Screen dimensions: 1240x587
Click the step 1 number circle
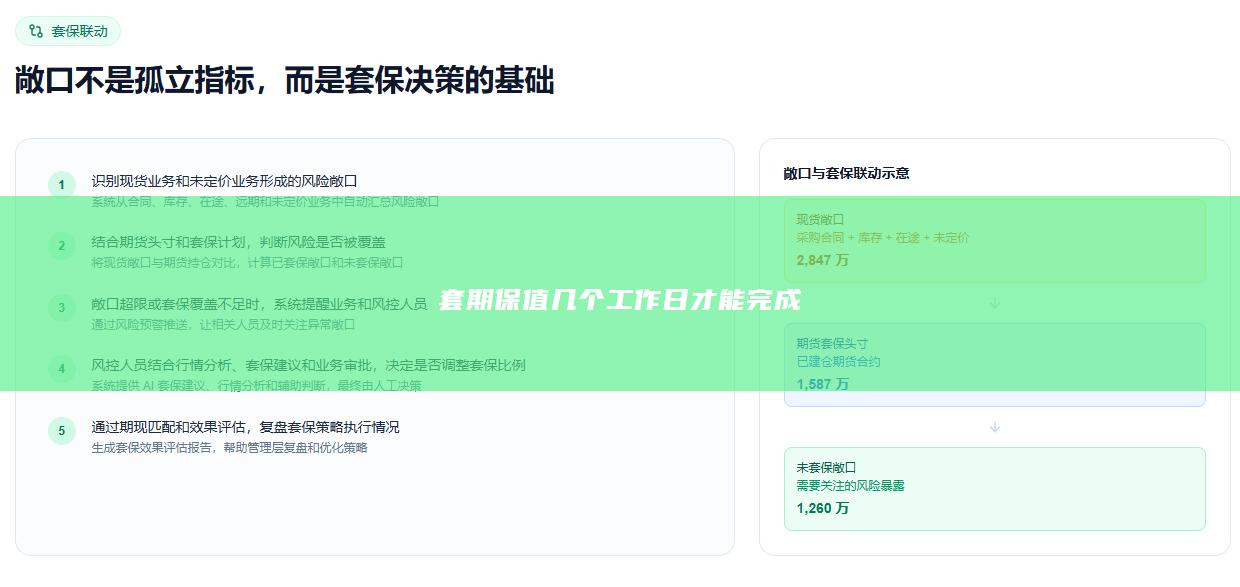[61, 185]
